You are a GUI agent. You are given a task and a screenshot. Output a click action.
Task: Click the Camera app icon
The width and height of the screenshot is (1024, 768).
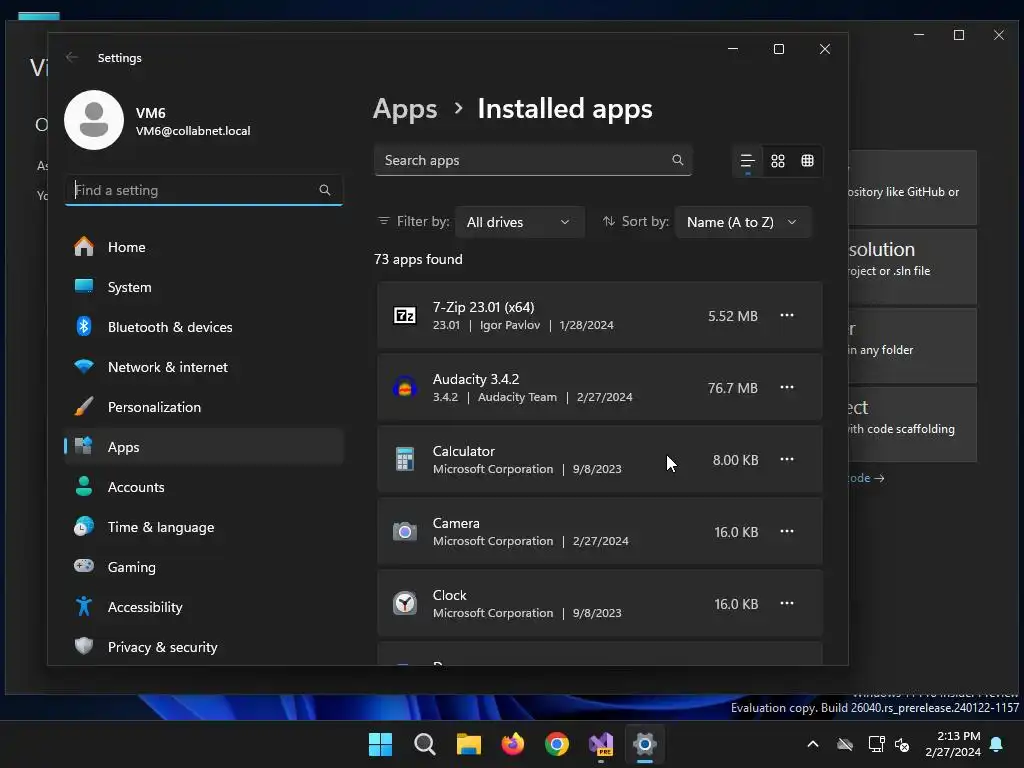[405, 532]
